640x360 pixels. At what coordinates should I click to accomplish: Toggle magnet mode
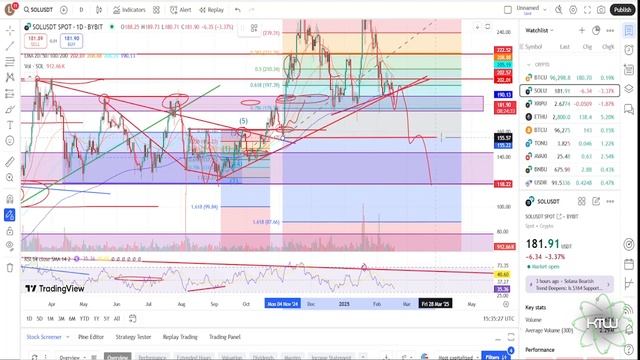click(x=10, y=199)
